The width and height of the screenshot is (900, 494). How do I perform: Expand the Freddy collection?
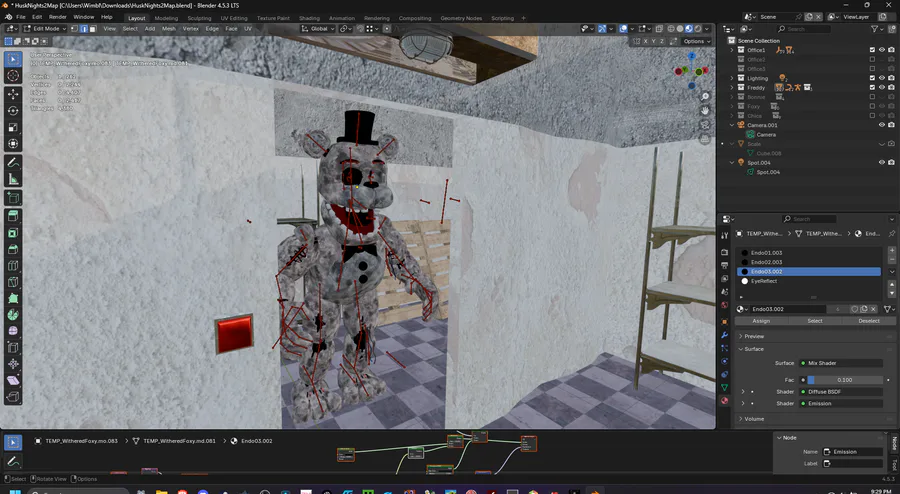click(732, 87)
